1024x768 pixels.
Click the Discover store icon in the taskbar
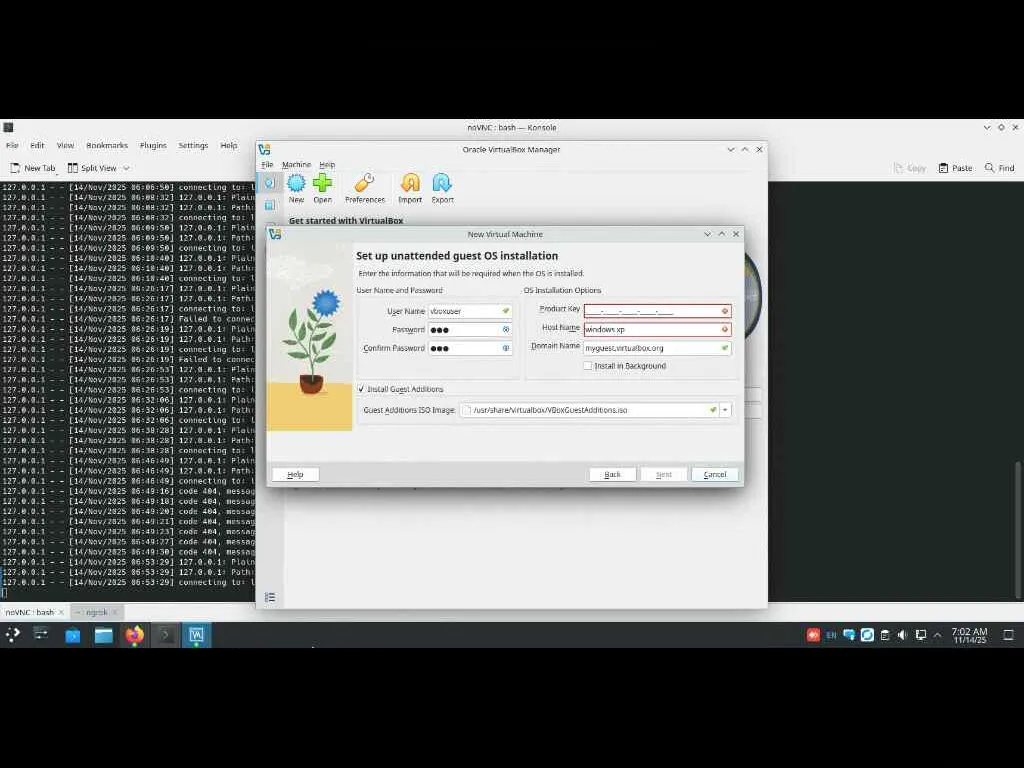[x=72, y=635]
